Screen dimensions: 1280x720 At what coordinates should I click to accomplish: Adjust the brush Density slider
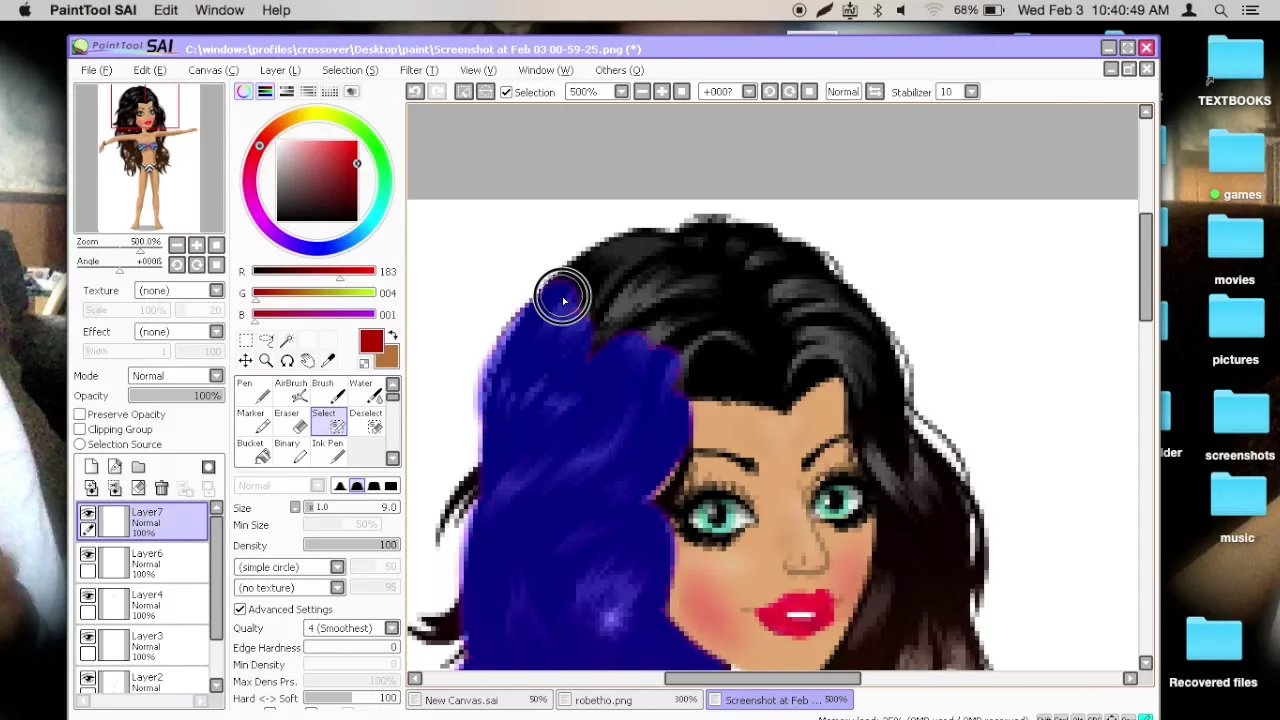point(351,545)
